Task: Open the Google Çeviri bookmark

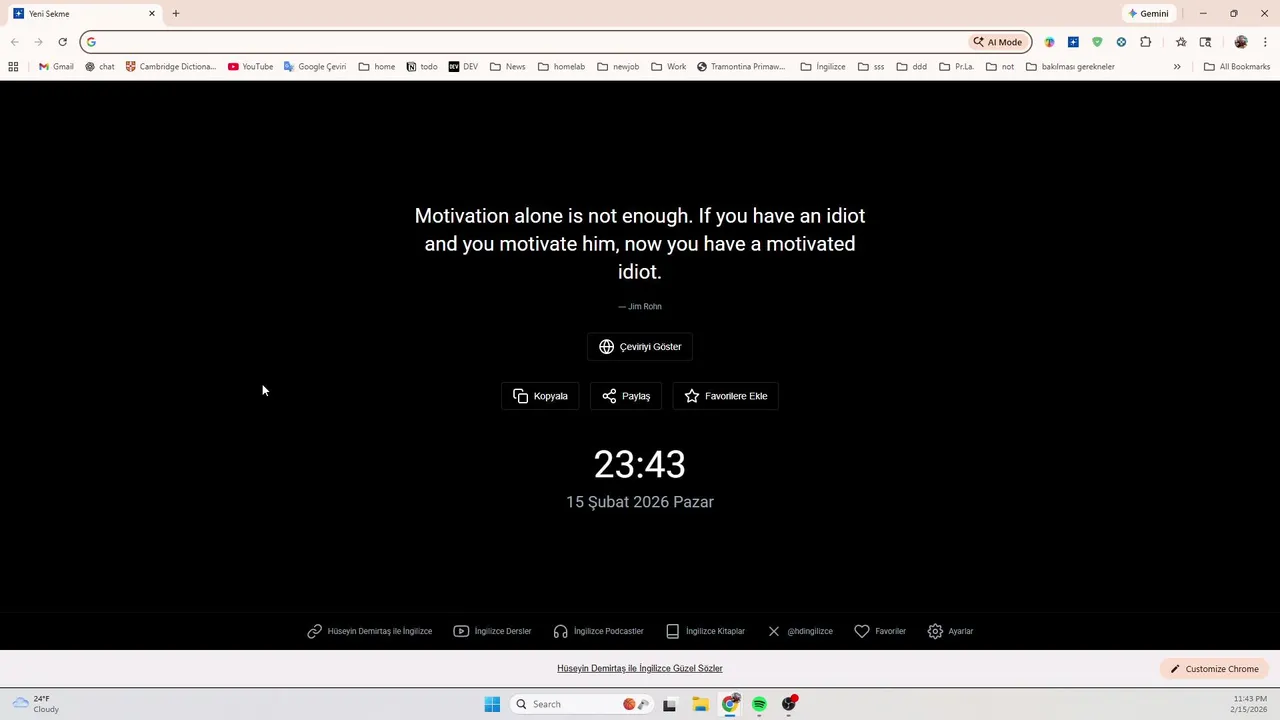Action: click(x=315, y=67)
